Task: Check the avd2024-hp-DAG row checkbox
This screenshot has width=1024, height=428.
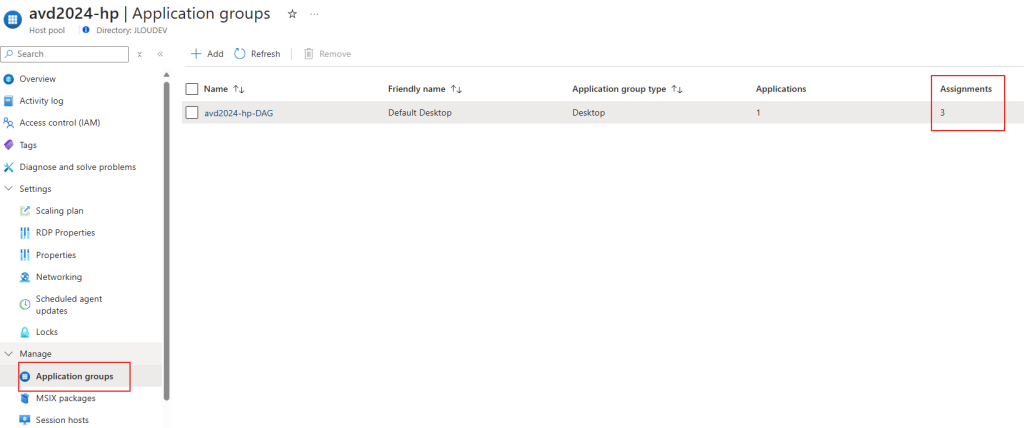Action: [192, 112]
